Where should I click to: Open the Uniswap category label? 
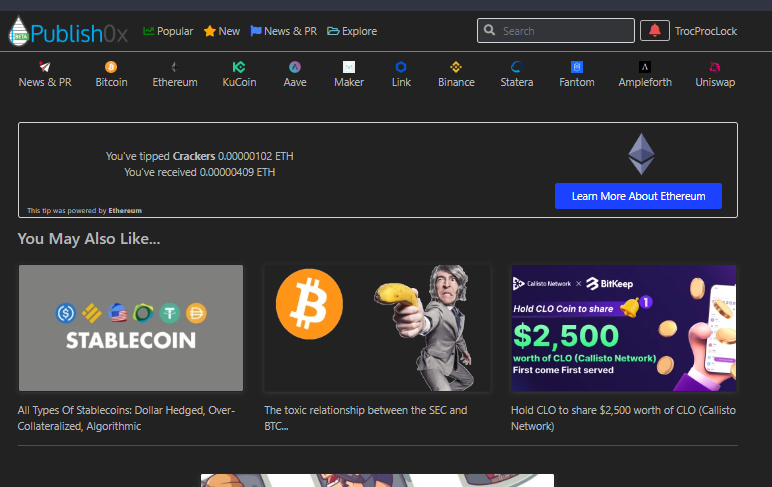(x=715, y=82)
